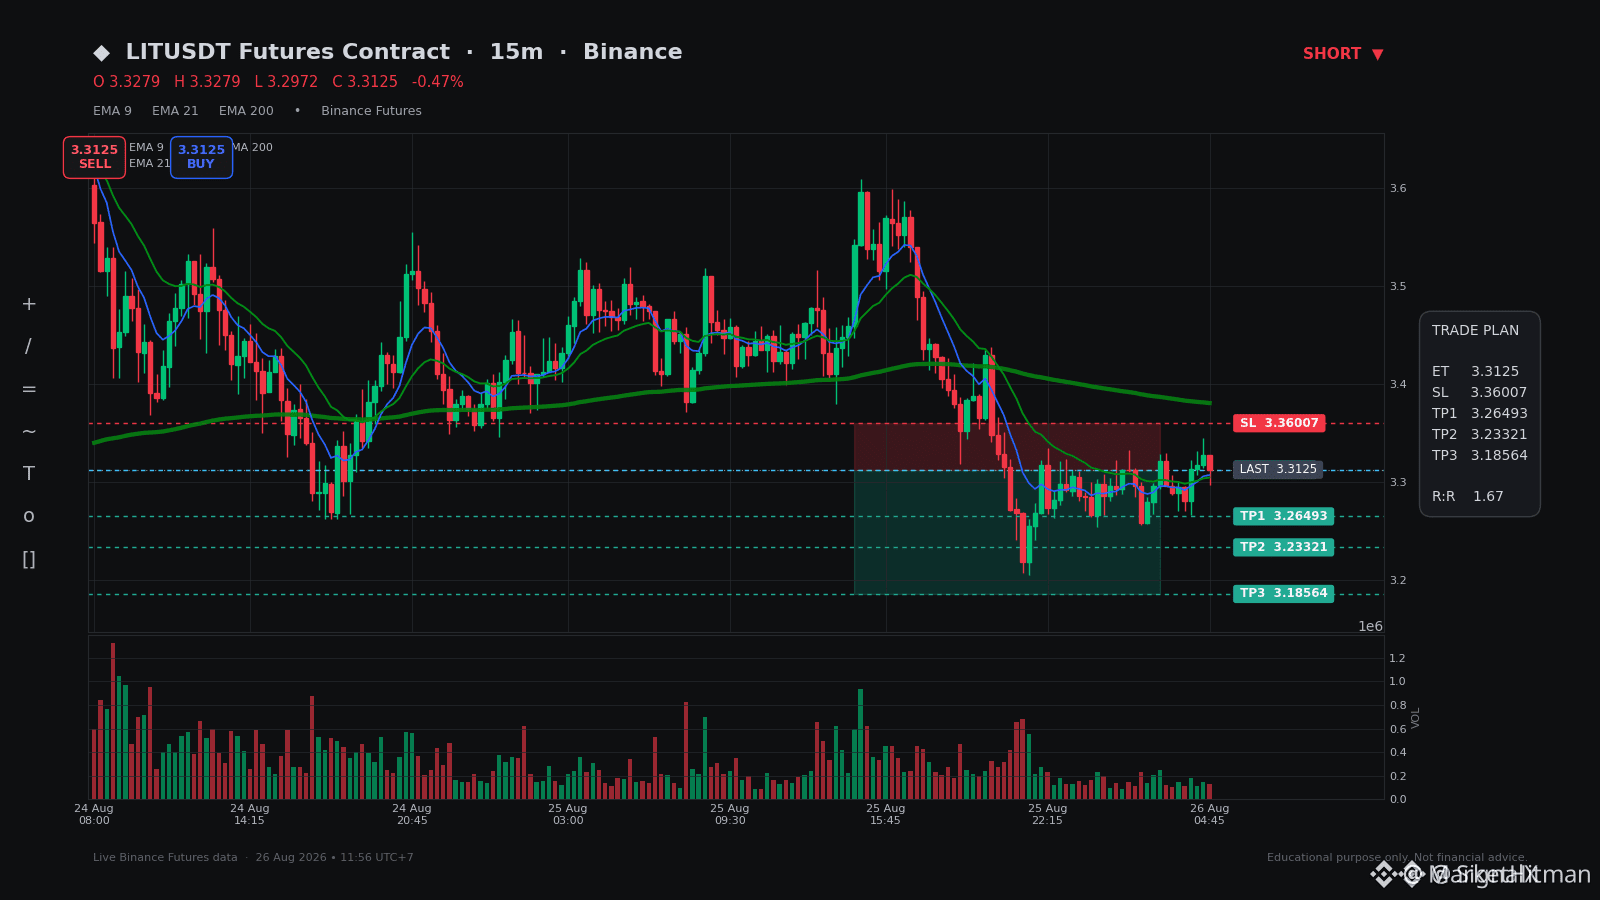Click the EMA 9 legend entry inside the chart
The width and height of the screenshot is (1600, 900).
pyautogui.click(x=146, y=148)
